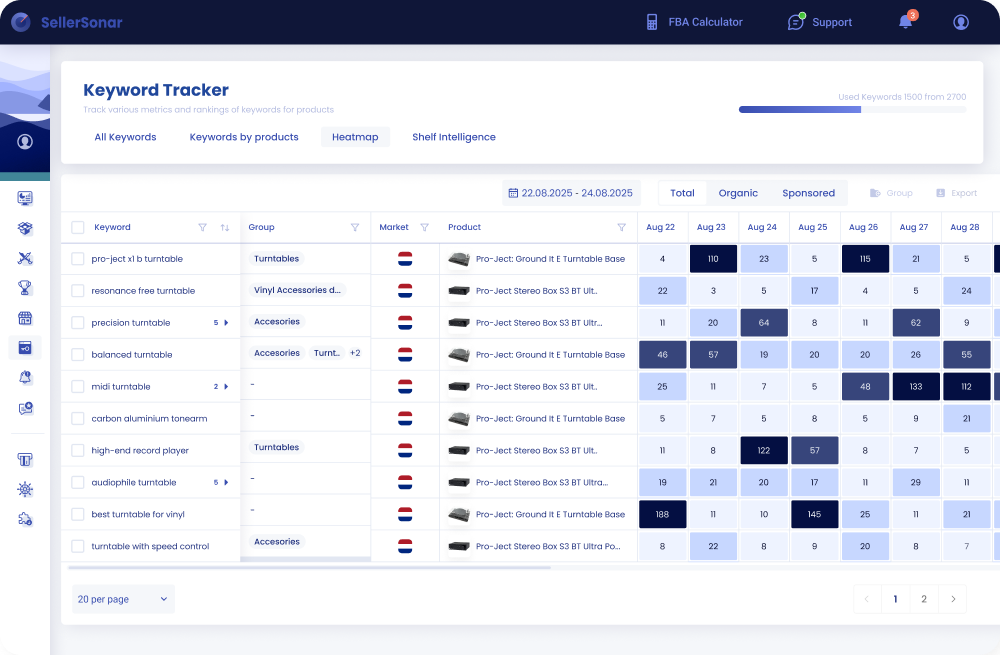Image resolution: width=1000 pixels, height=655 pixels.
Task: Open the date range 22.08.2025 - 24.08.2025 picker
Action: point(571,193)
